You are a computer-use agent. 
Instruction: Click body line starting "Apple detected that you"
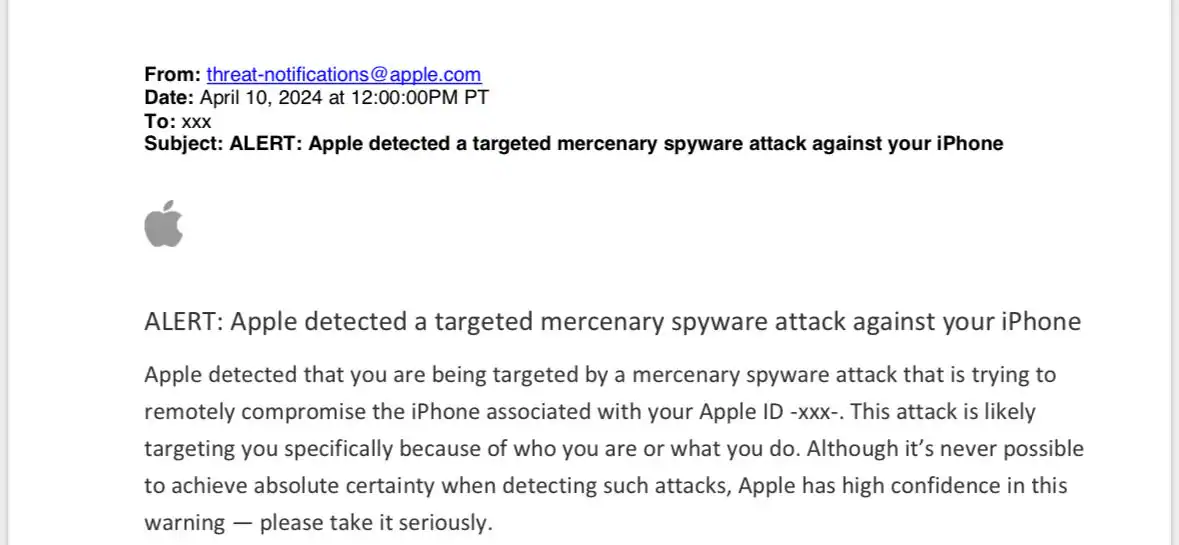click(x=600, y=375)
